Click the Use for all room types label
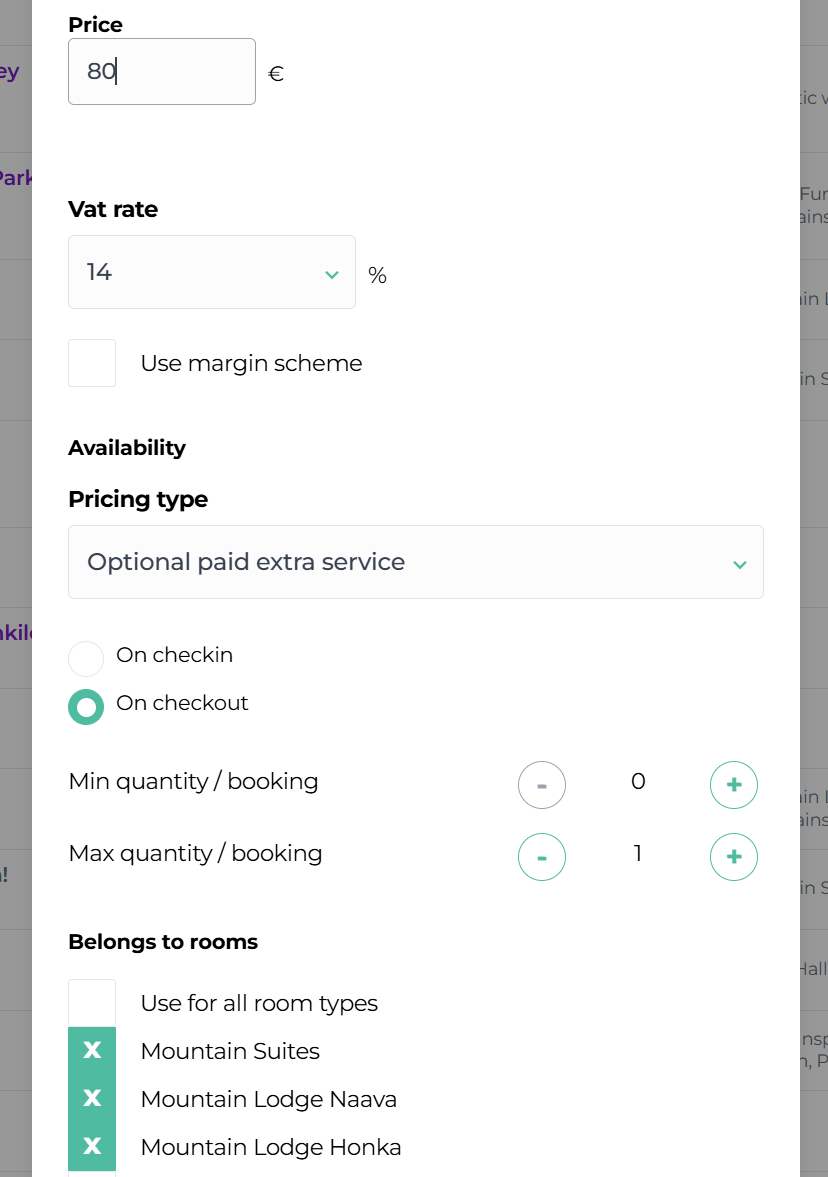 point(259,1003)
